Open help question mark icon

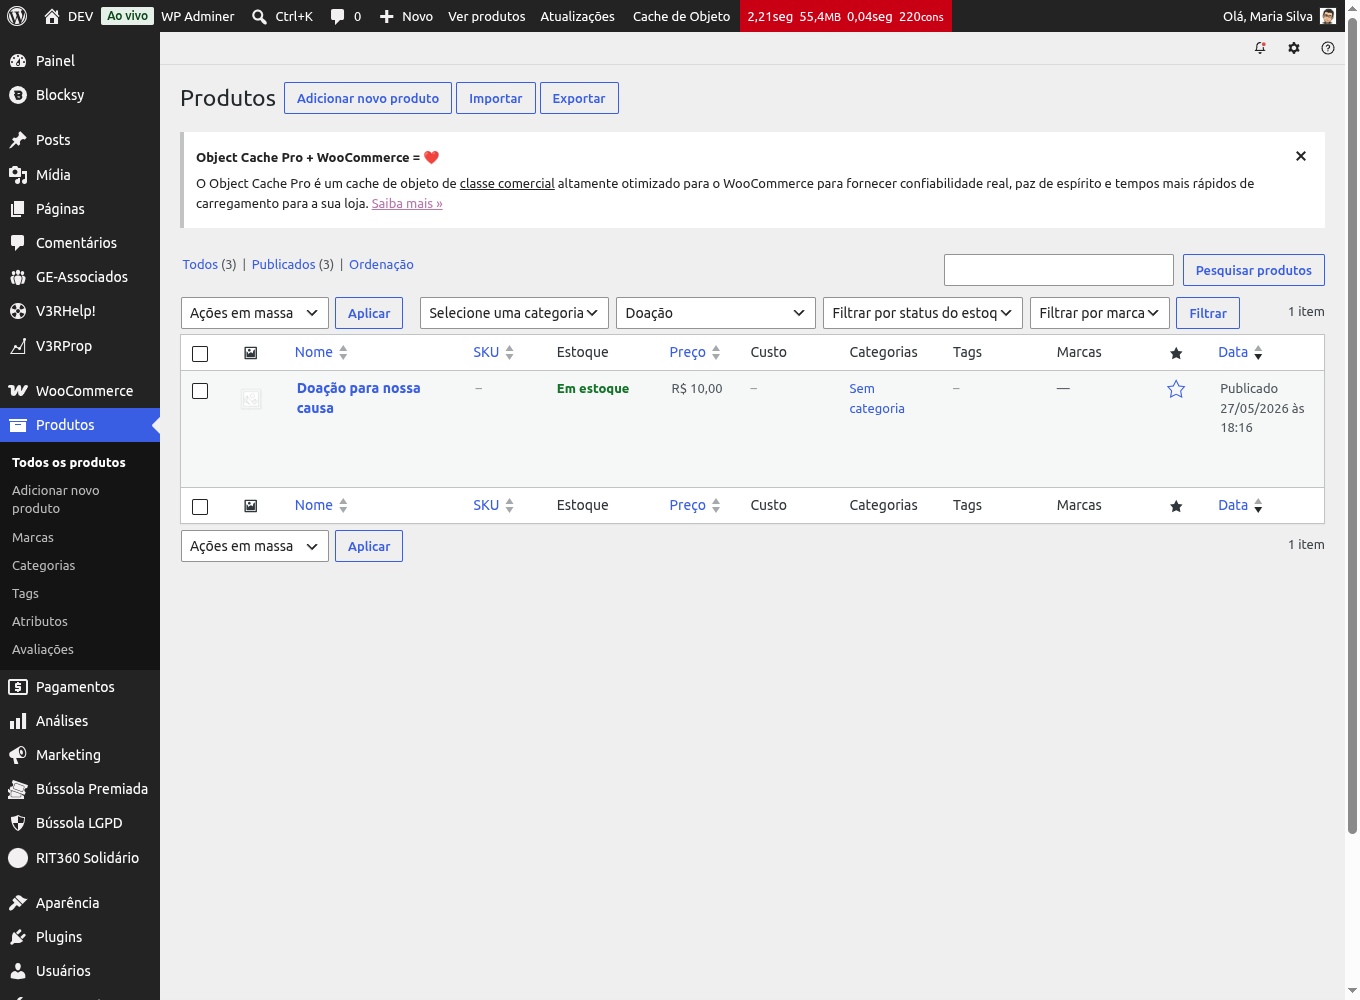tap(1328, 48)
